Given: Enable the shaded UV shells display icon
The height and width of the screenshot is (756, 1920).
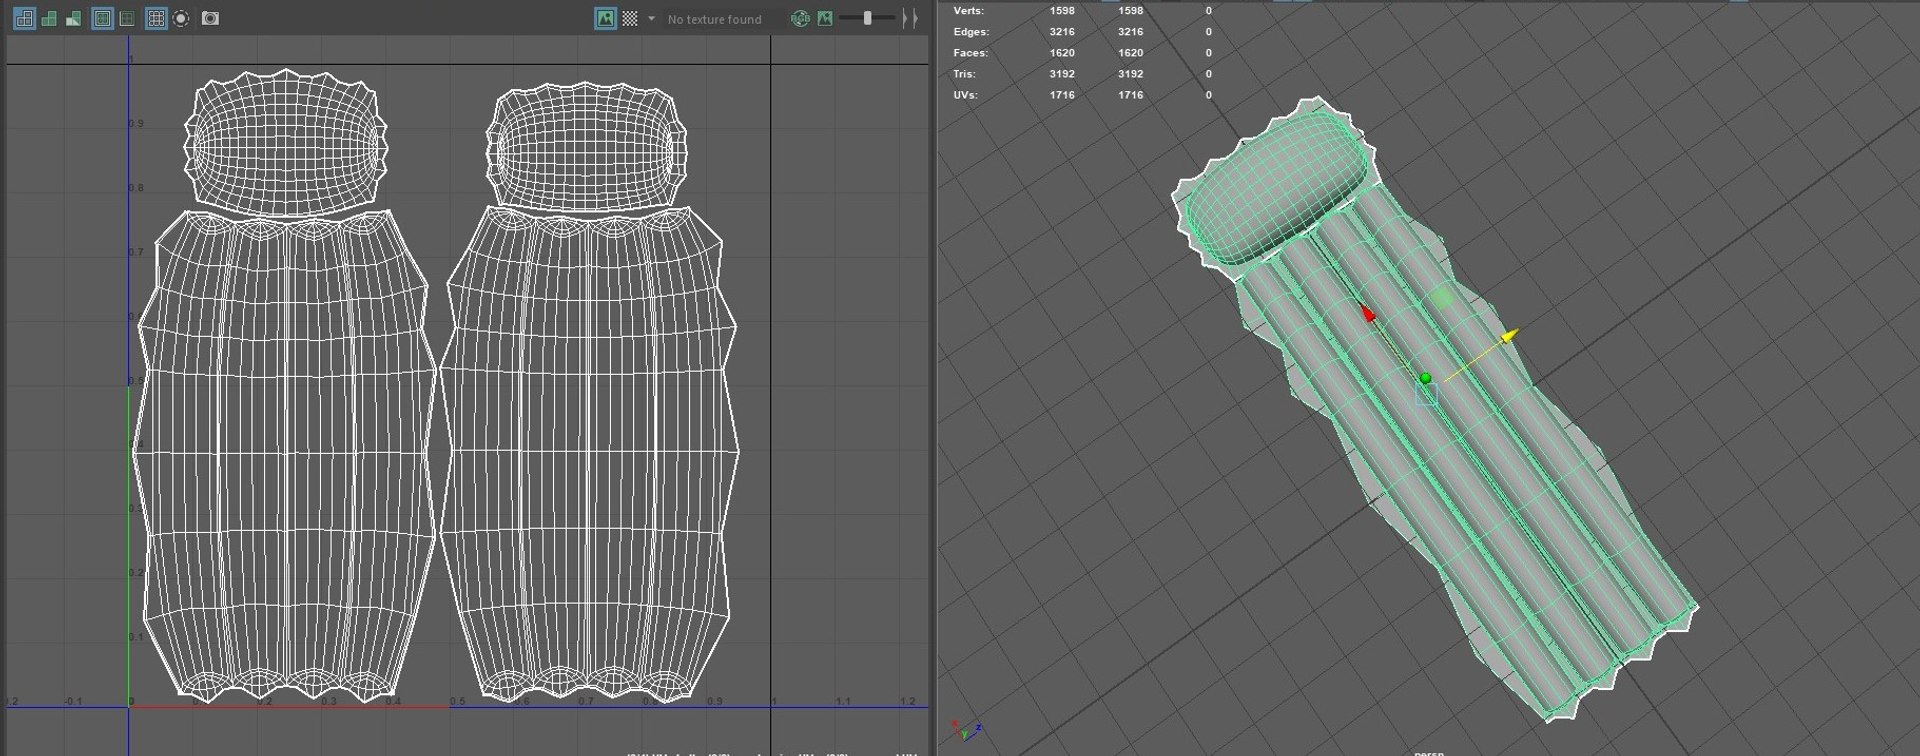Looking at the screenshot, I should [49, 18].
